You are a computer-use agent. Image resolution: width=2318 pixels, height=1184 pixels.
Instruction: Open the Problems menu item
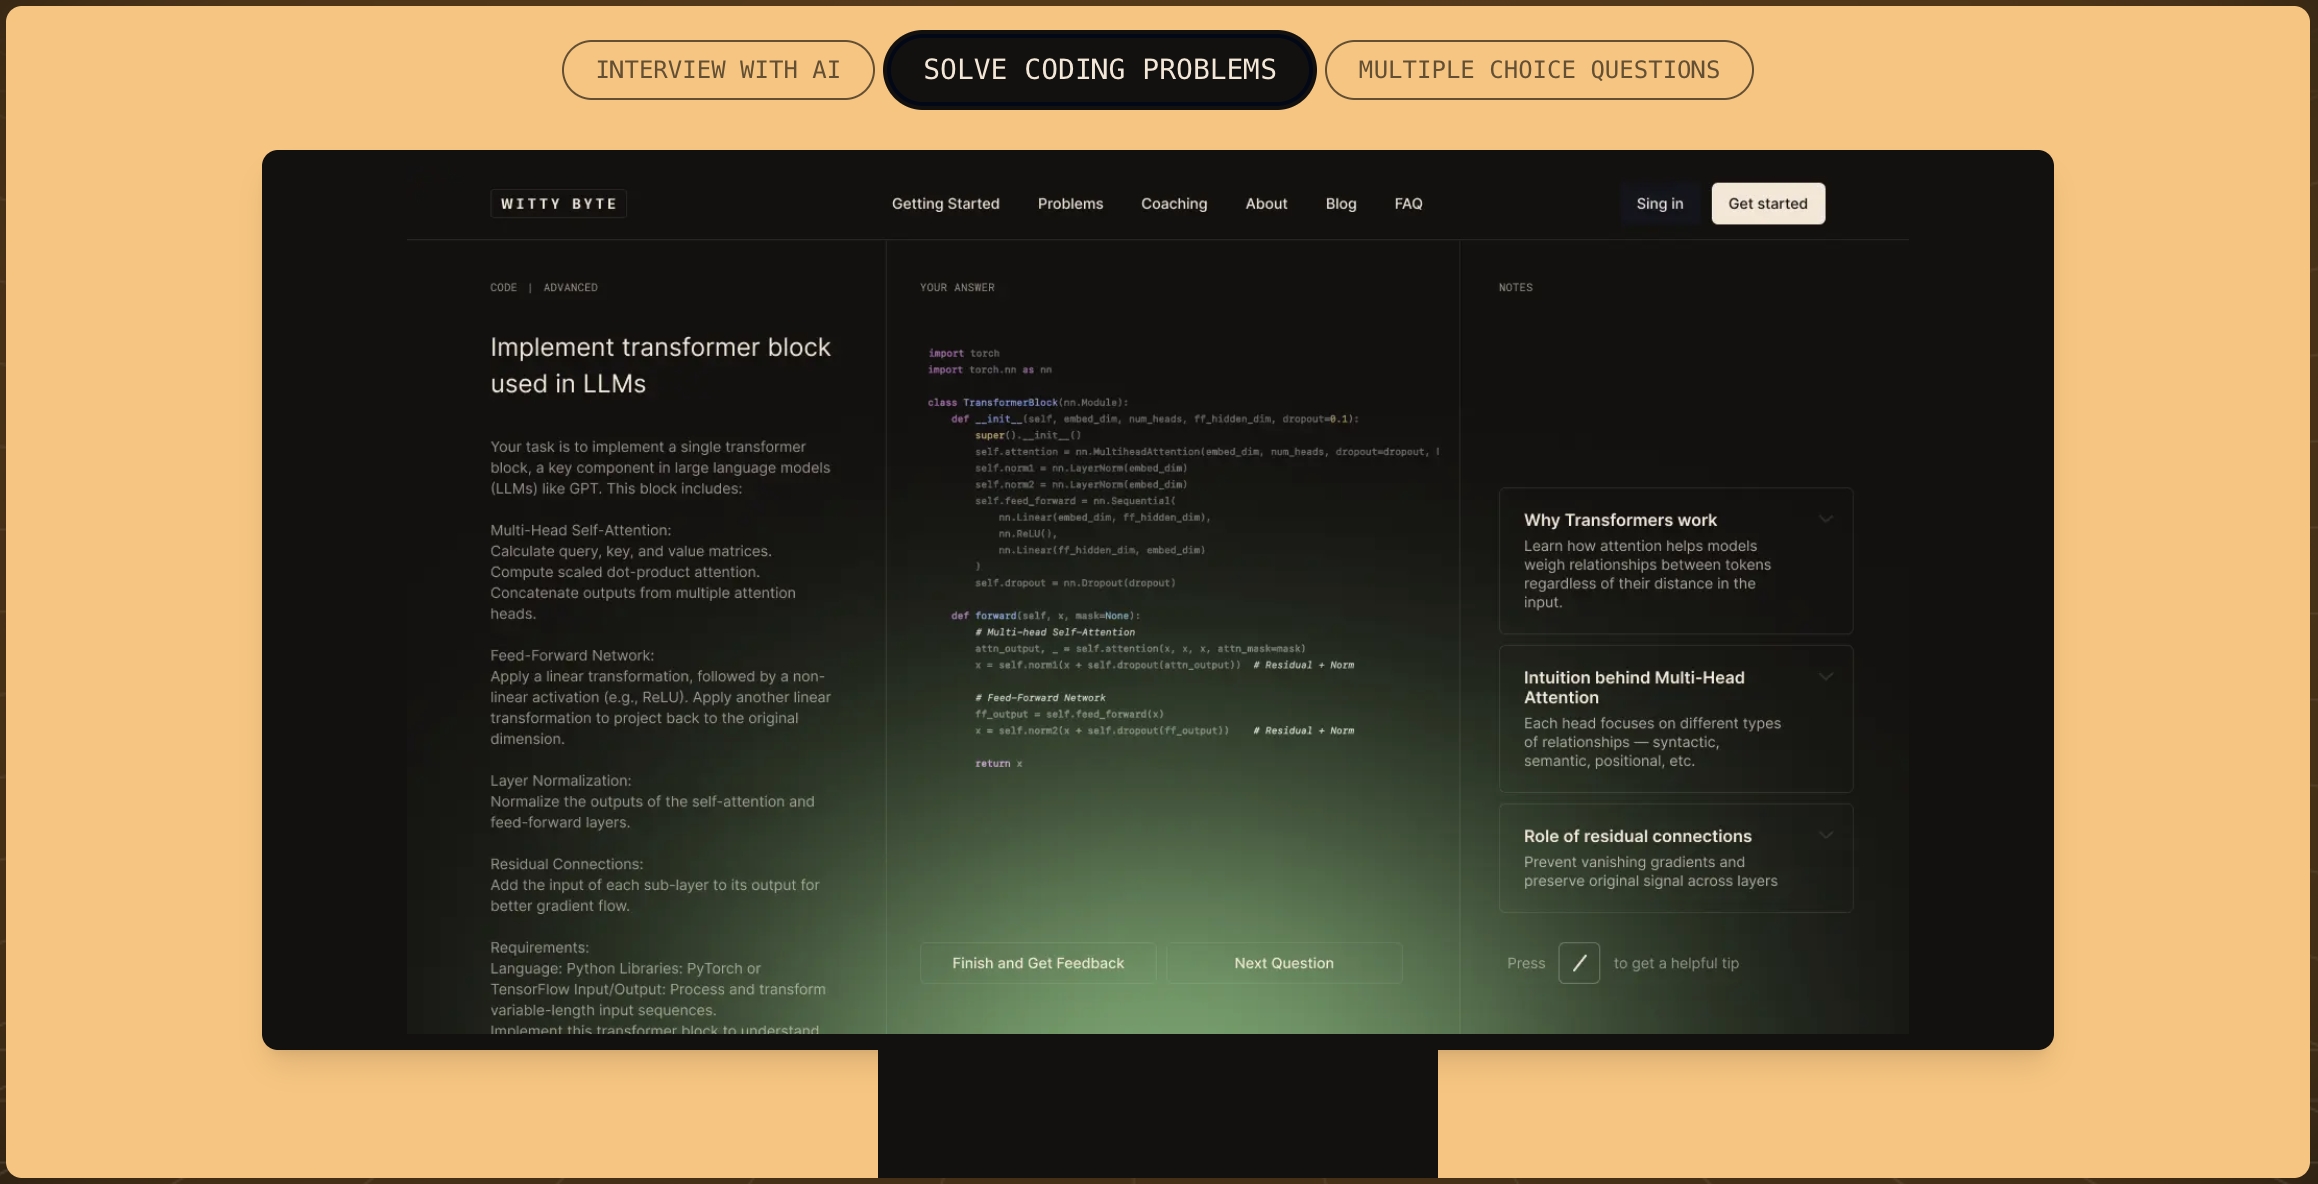click(x=1070, y=203)
